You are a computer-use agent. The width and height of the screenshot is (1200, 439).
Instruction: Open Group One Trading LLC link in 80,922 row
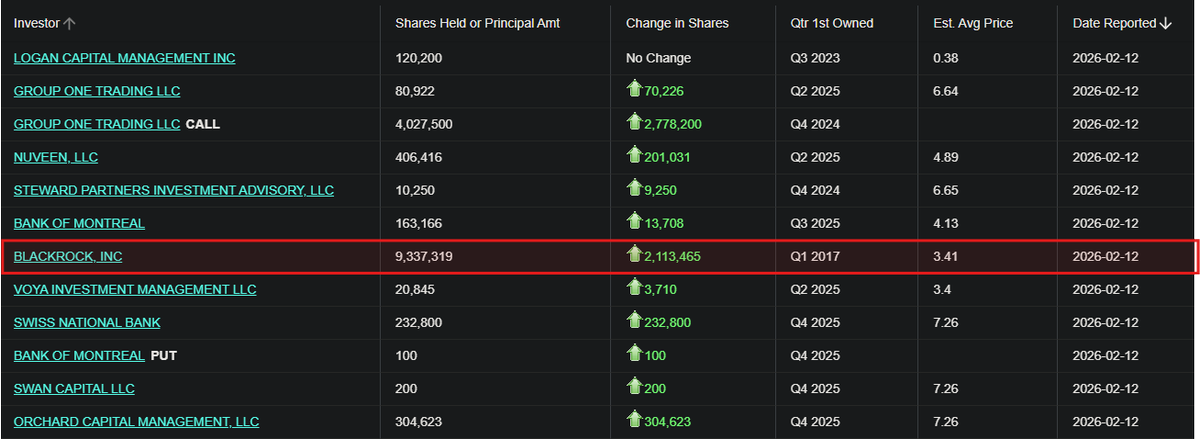(97, 91)
